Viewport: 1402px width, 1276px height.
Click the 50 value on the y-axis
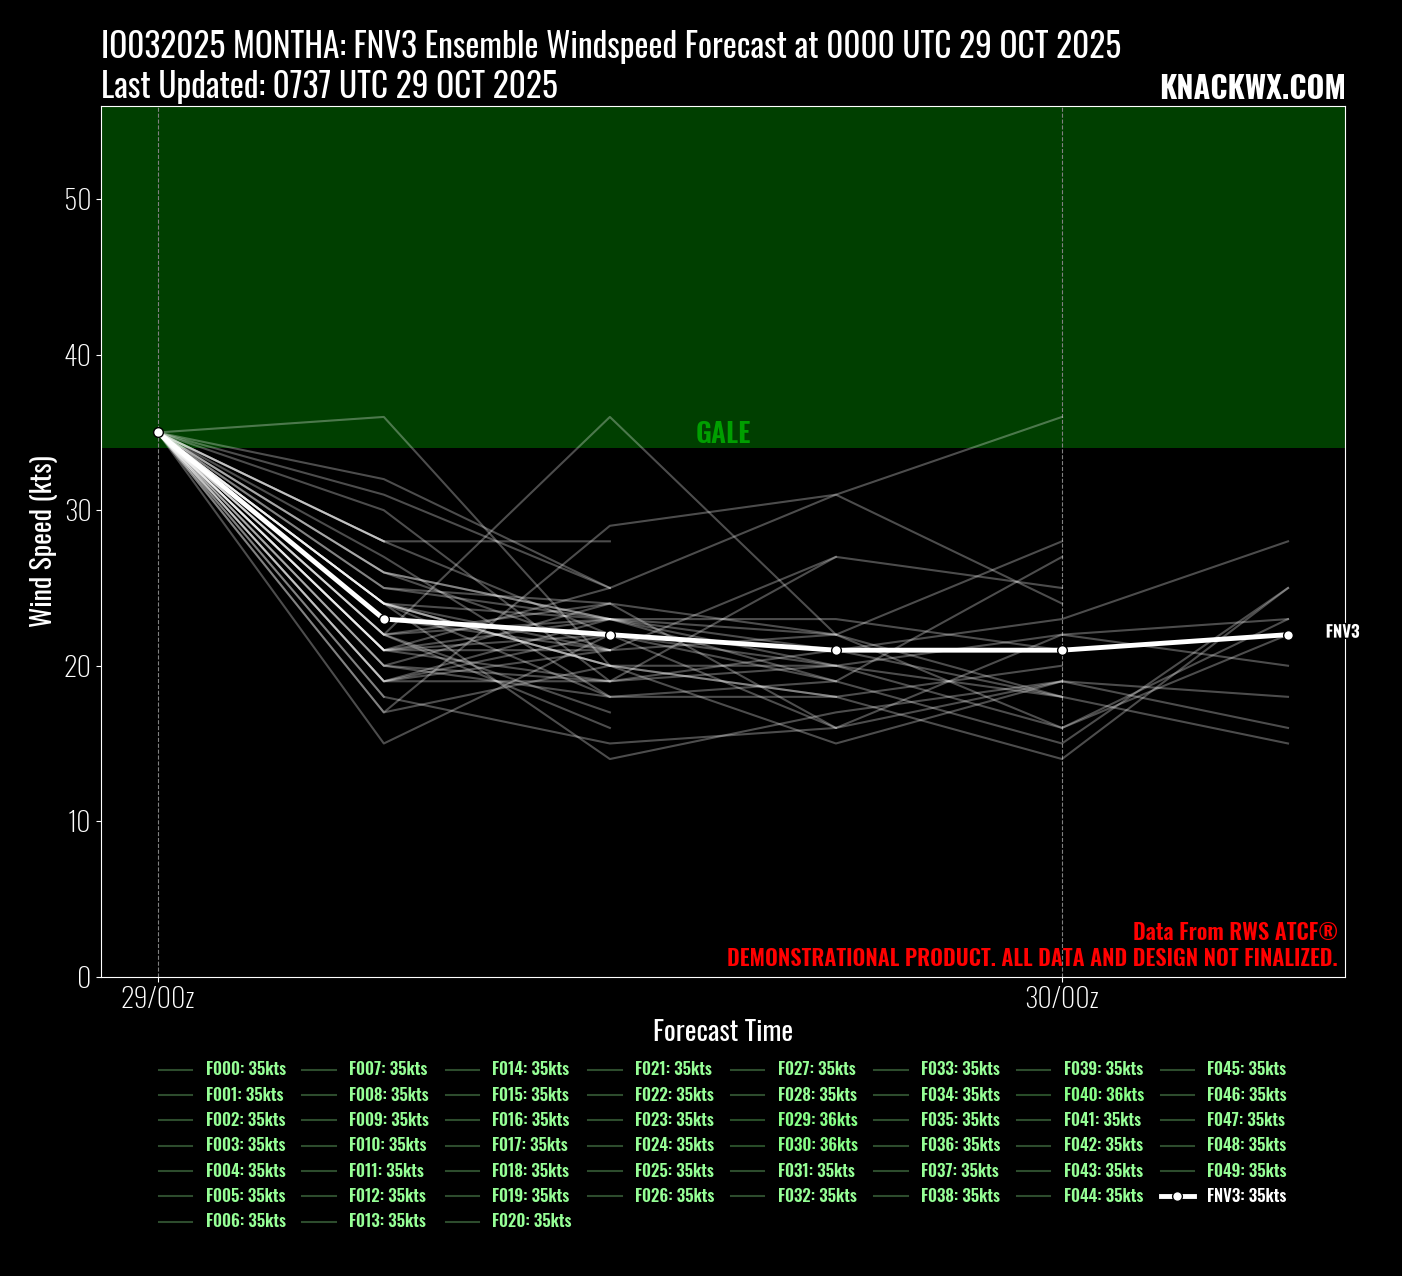77,199
